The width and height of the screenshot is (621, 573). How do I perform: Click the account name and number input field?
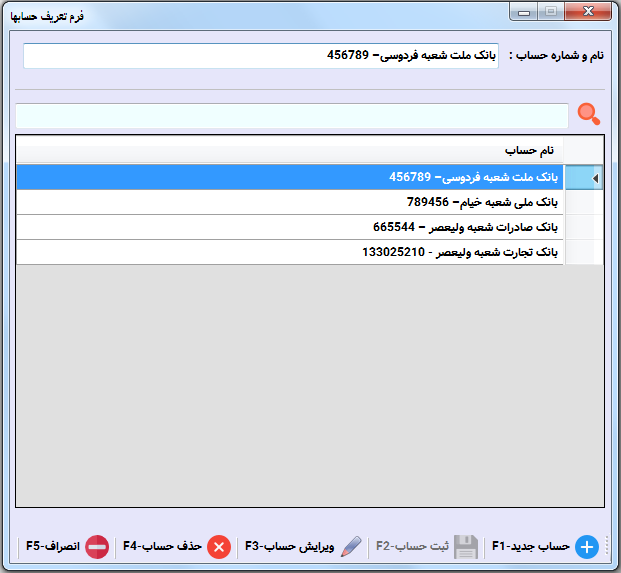tap(261, 56)
